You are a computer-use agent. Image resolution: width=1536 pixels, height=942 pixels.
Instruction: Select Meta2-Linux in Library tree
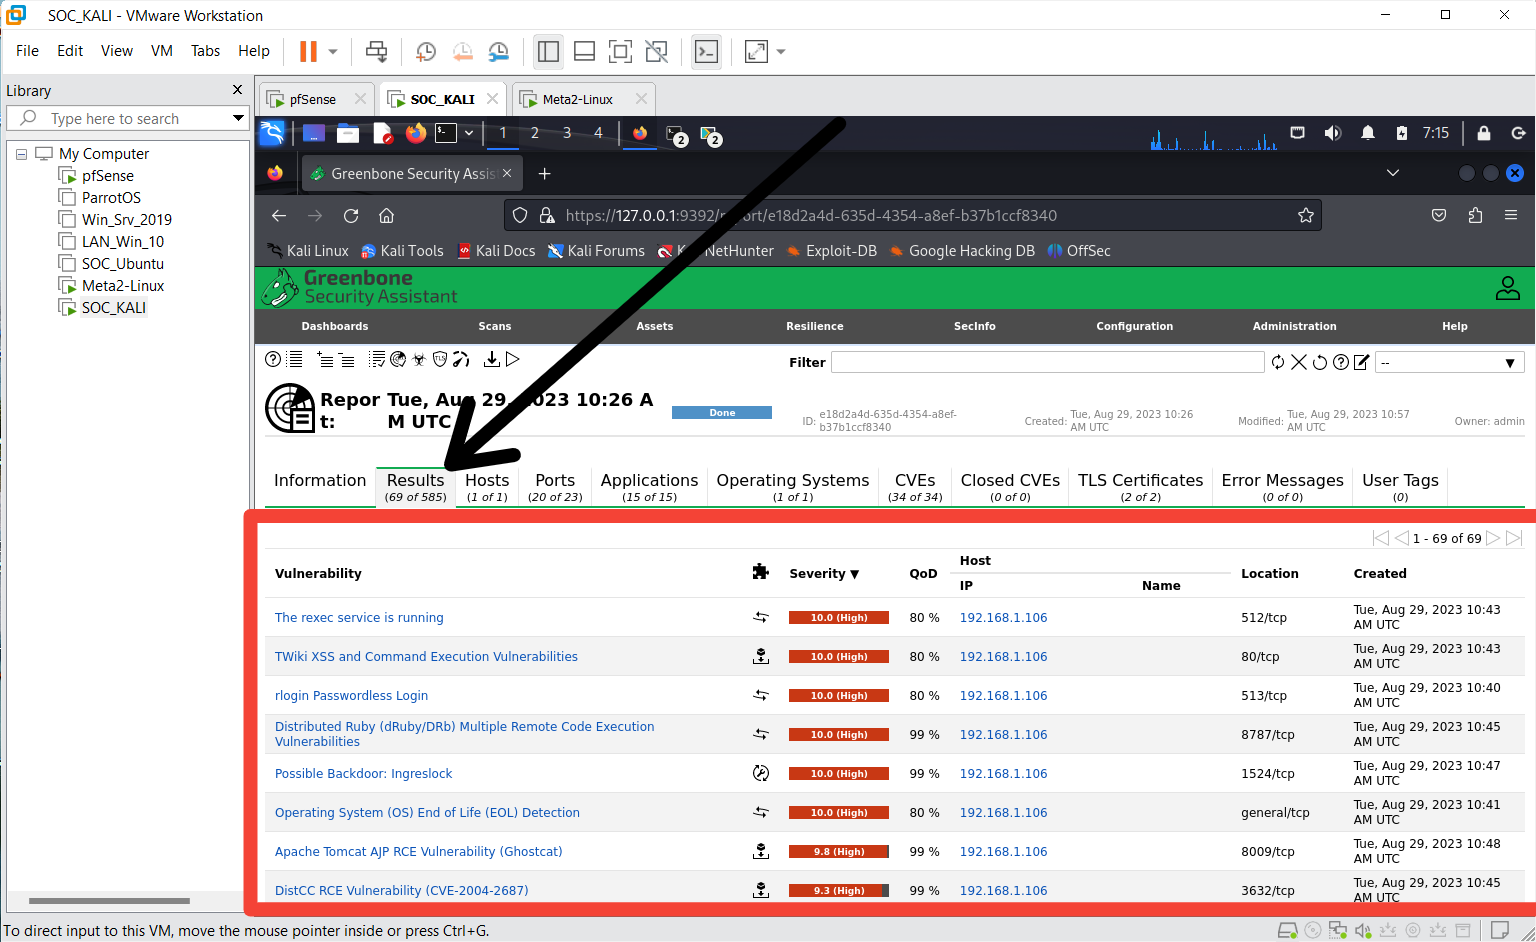tap(123, 286)
